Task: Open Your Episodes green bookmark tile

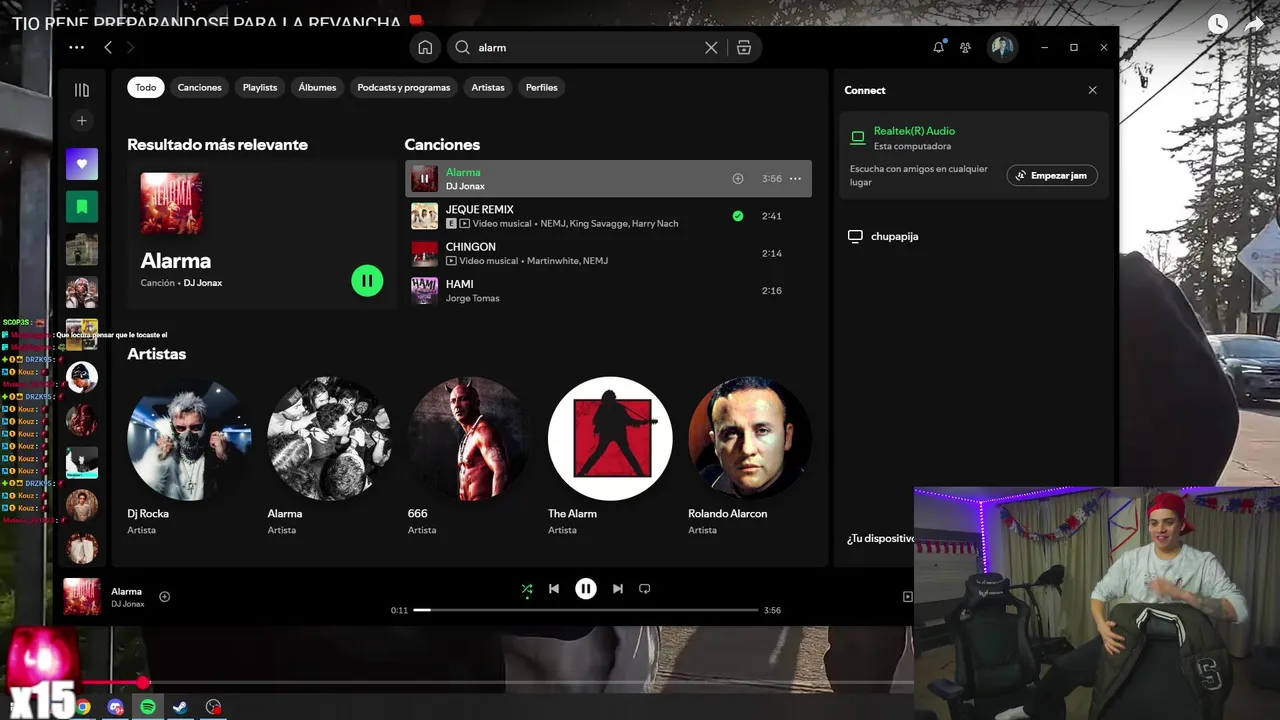Action: 82,207
